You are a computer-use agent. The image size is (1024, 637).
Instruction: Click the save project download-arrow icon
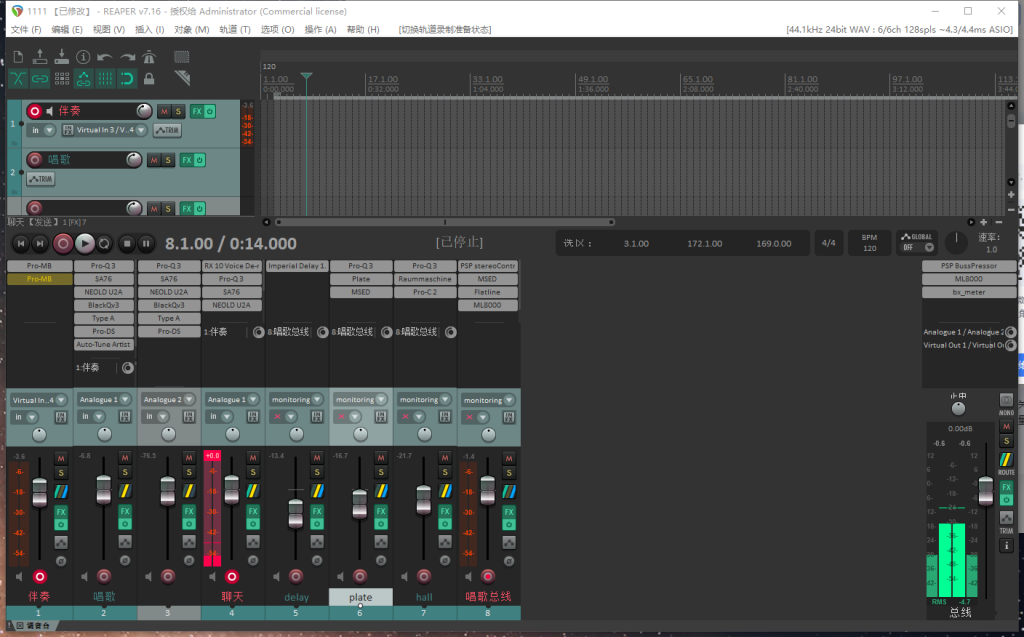[61, 57]
